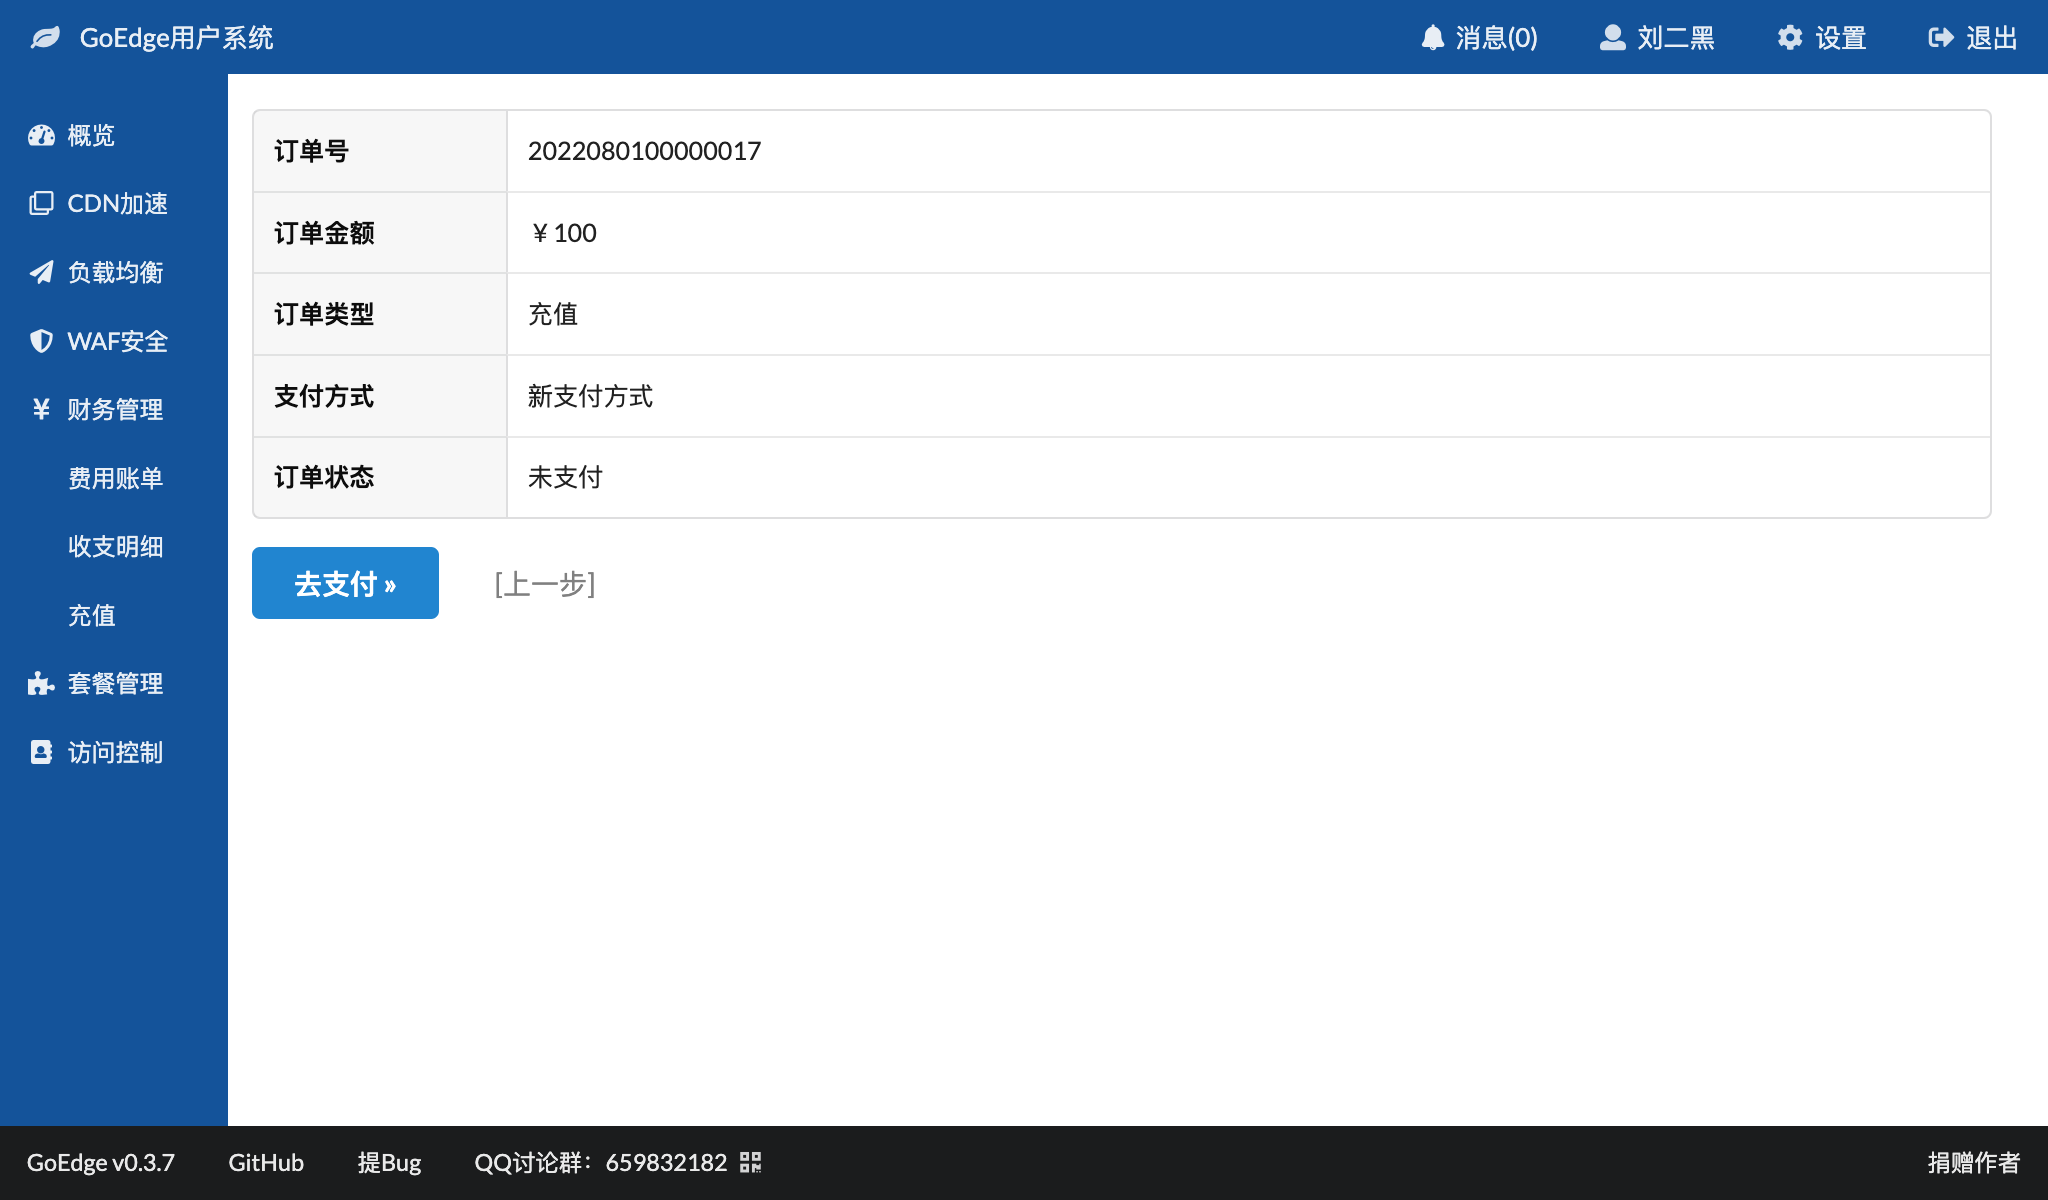Click the 订单状态 row label
The height and width of the screenshot is (1200, 2048).
click(x=324, y=477)
